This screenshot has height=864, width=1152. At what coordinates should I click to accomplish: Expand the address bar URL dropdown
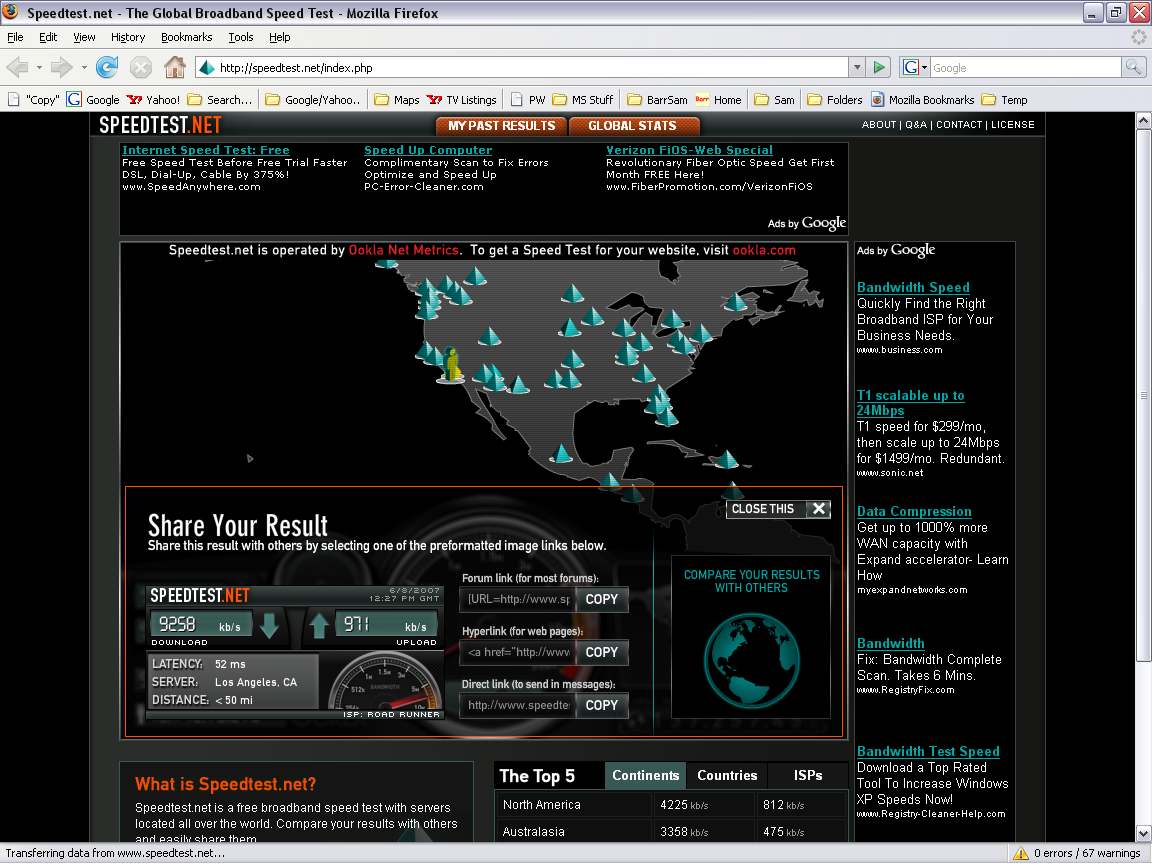click(857, 68)
